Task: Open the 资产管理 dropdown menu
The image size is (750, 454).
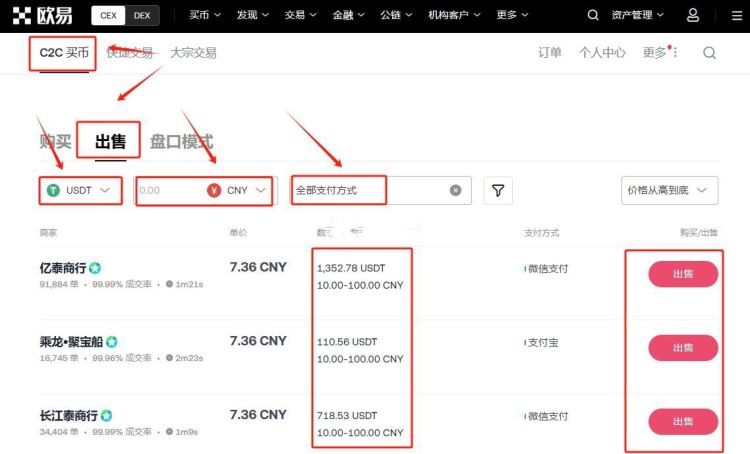Action: tap(638, 15)
